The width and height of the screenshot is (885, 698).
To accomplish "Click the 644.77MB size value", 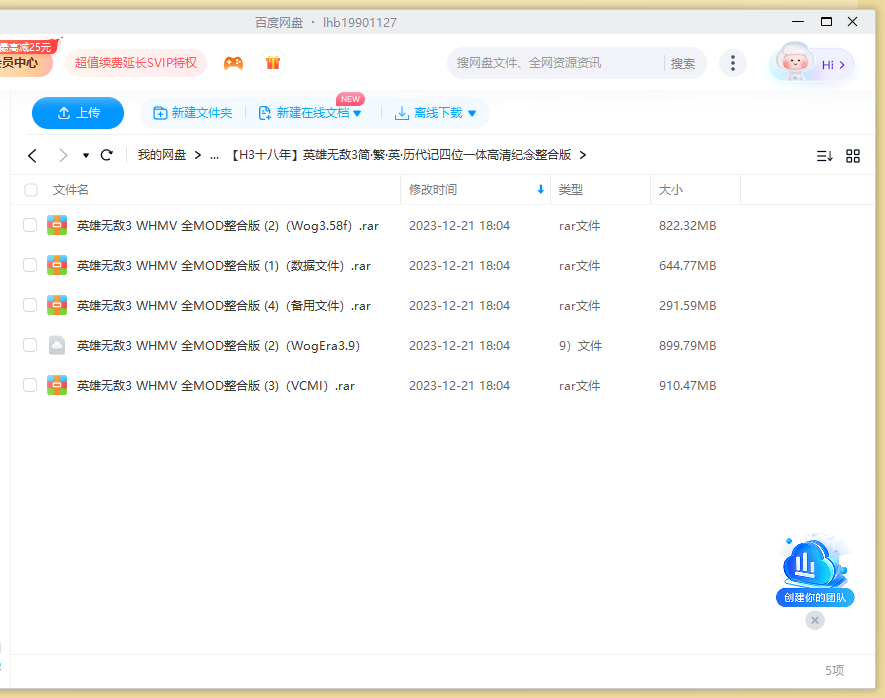I will (x=687, y=266).
